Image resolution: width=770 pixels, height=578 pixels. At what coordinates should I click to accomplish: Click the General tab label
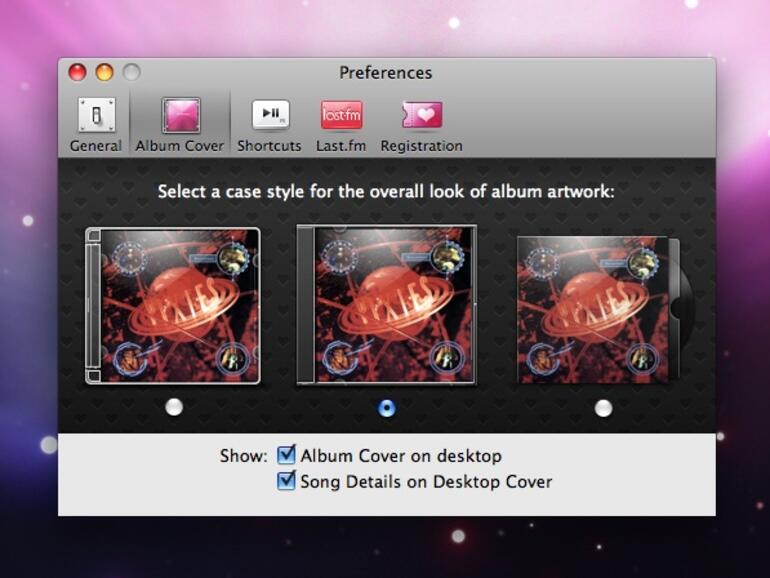96,146
